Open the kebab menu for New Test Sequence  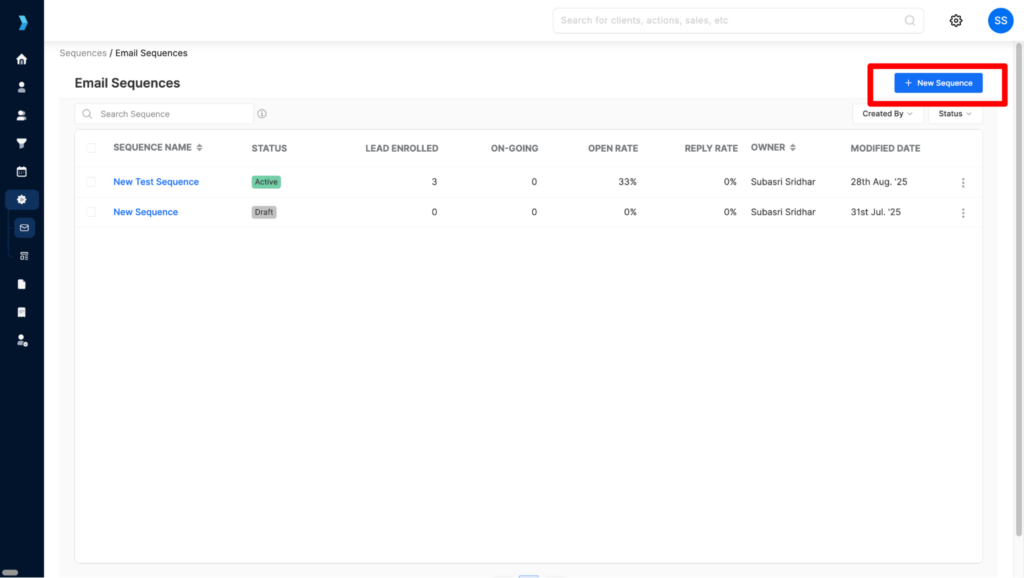963,182
